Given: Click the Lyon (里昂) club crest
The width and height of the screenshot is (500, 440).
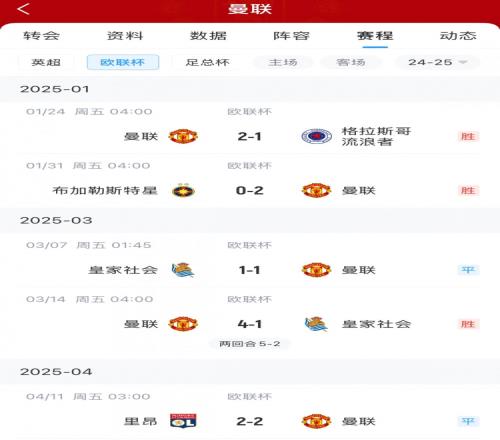Looking at the screenshot, I should (183, 421).
